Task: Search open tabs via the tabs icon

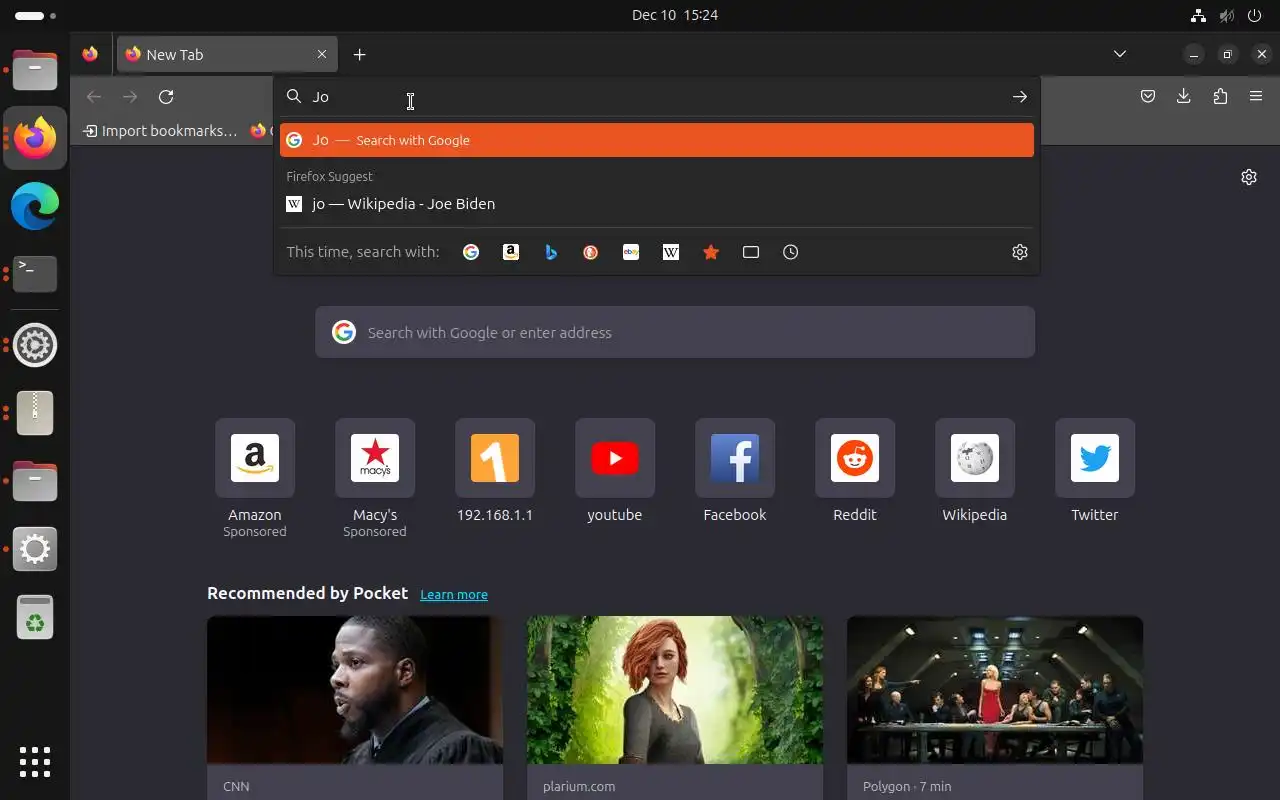Action: point(751,252)
